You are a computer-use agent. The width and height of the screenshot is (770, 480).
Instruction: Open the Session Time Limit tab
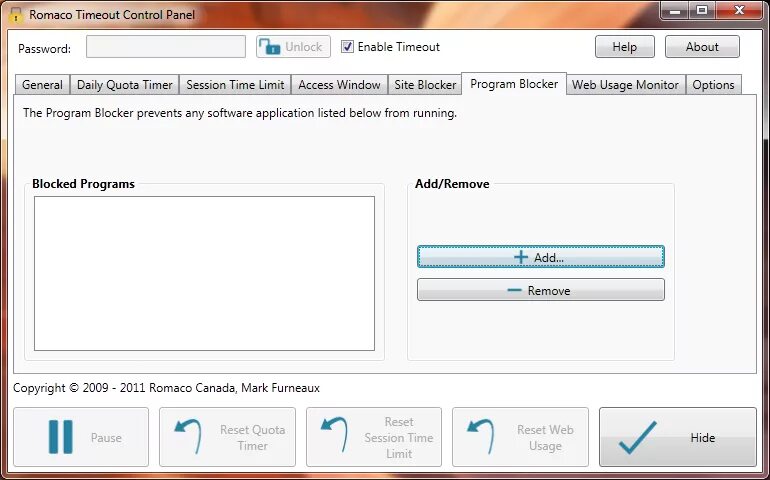click(235, 85)
